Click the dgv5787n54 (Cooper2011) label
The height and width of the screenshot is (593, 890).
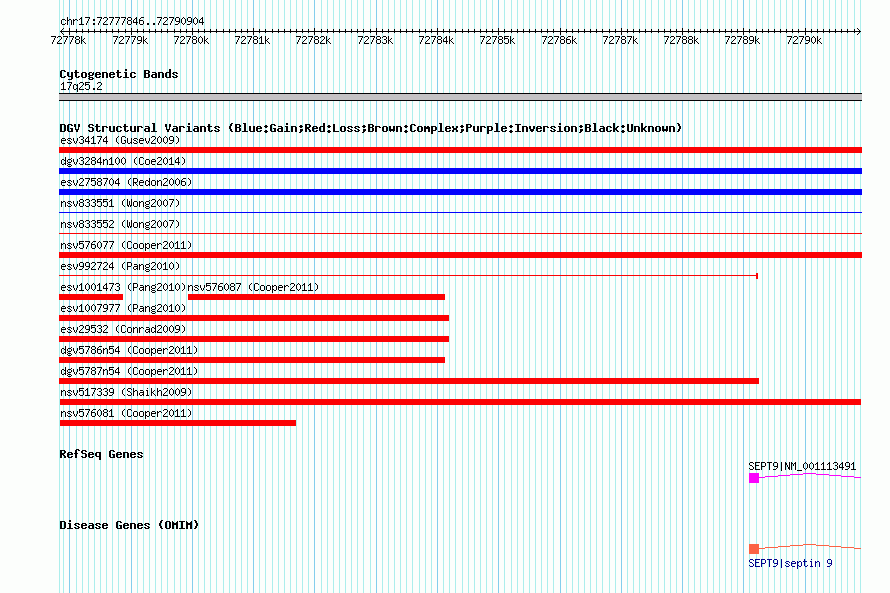point(129,371)
